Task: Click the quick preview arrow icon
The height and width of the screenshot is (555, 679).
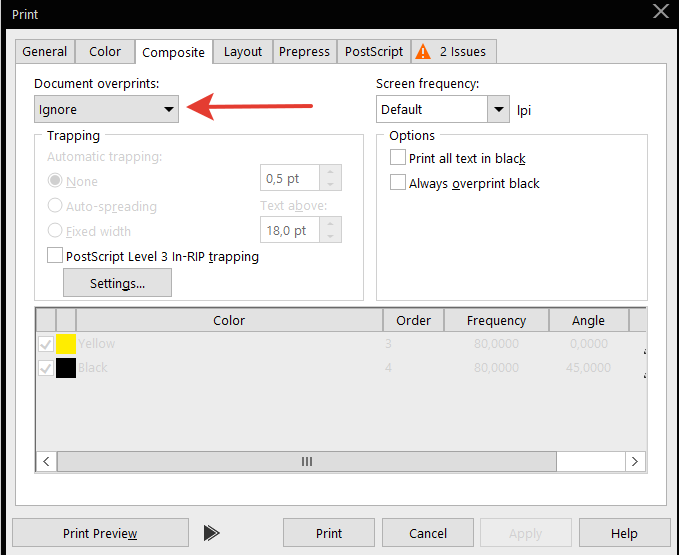Action: [211, 533]
